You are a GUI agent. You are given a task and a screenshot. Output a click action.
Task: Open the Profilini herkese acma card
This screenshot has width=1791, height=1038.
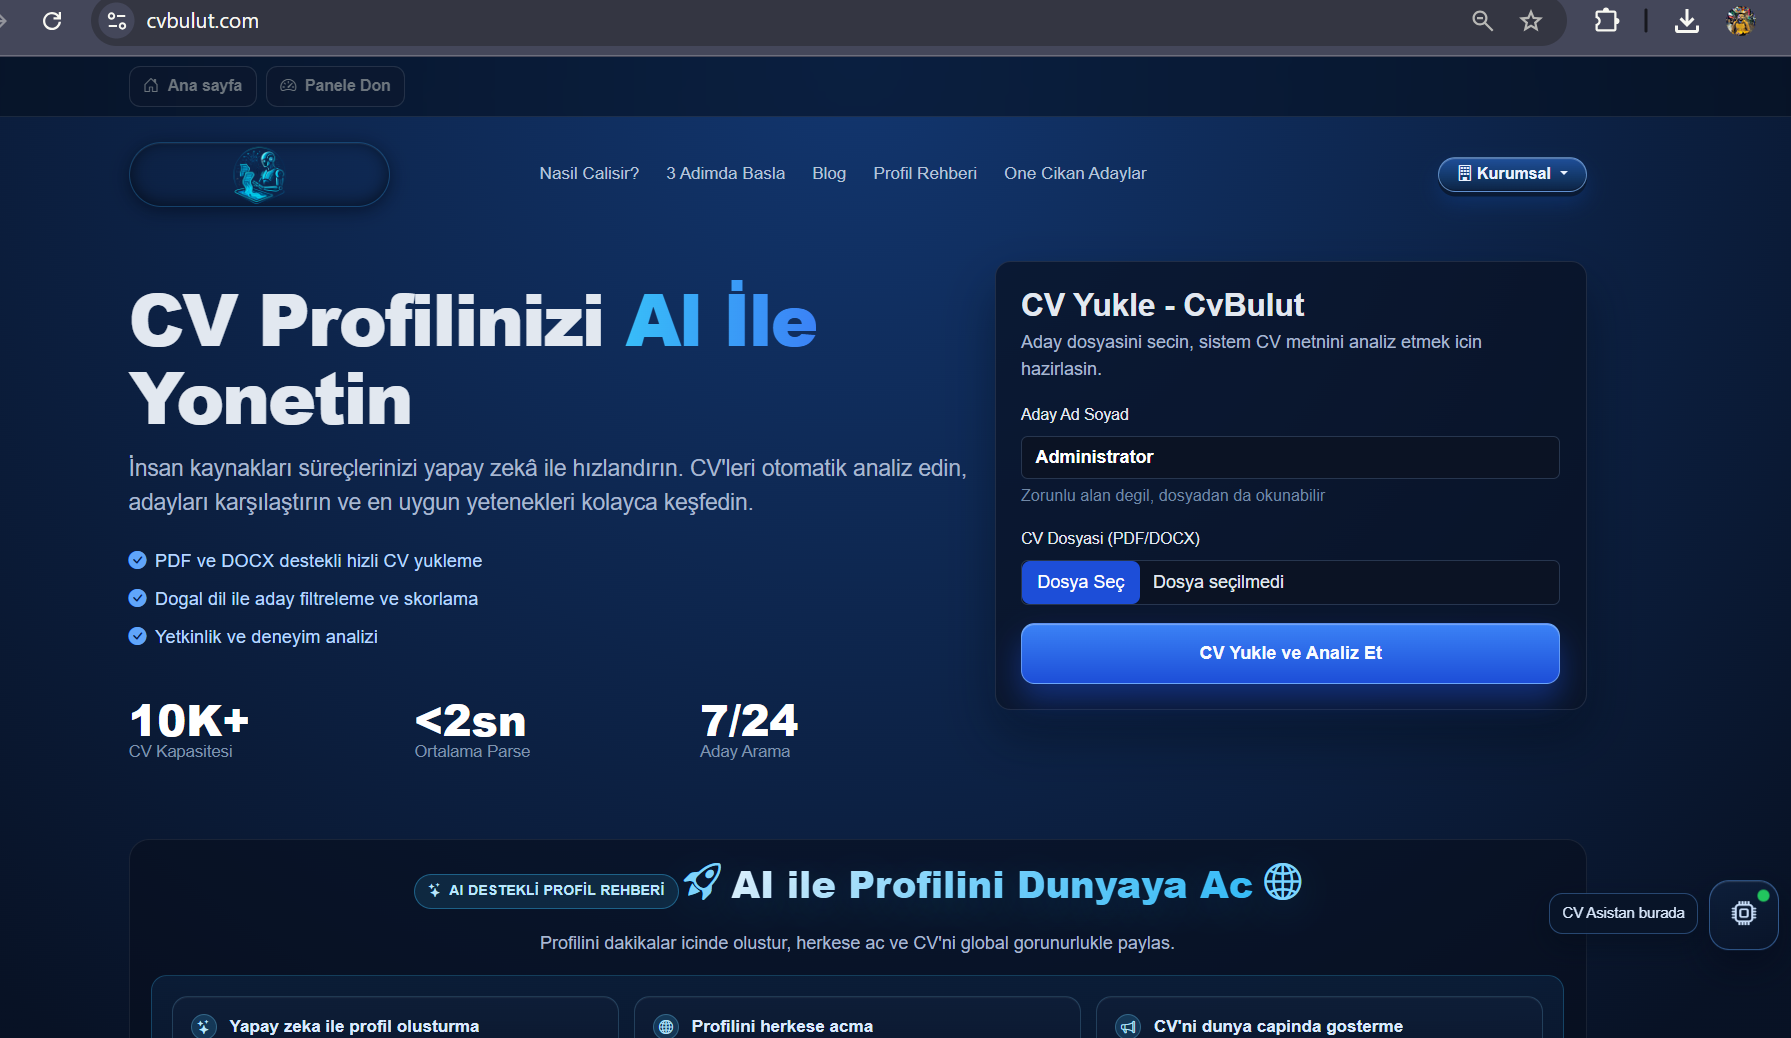[857, 1018]
